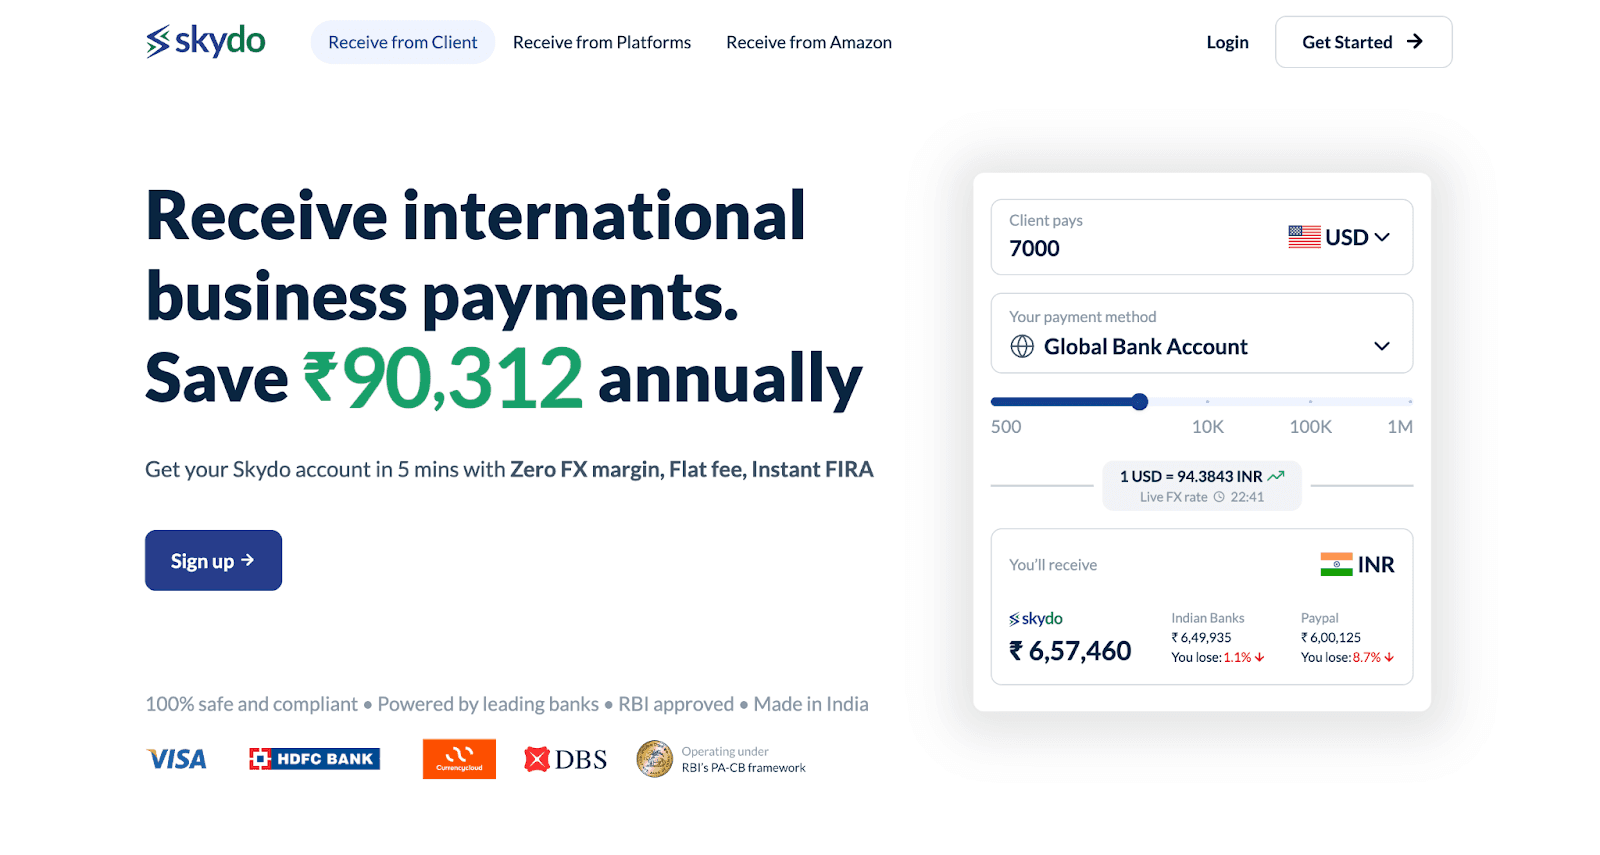Click the orange Currencycloud logo
This screenshot has height=855, width=1600.
coord(459,759)
